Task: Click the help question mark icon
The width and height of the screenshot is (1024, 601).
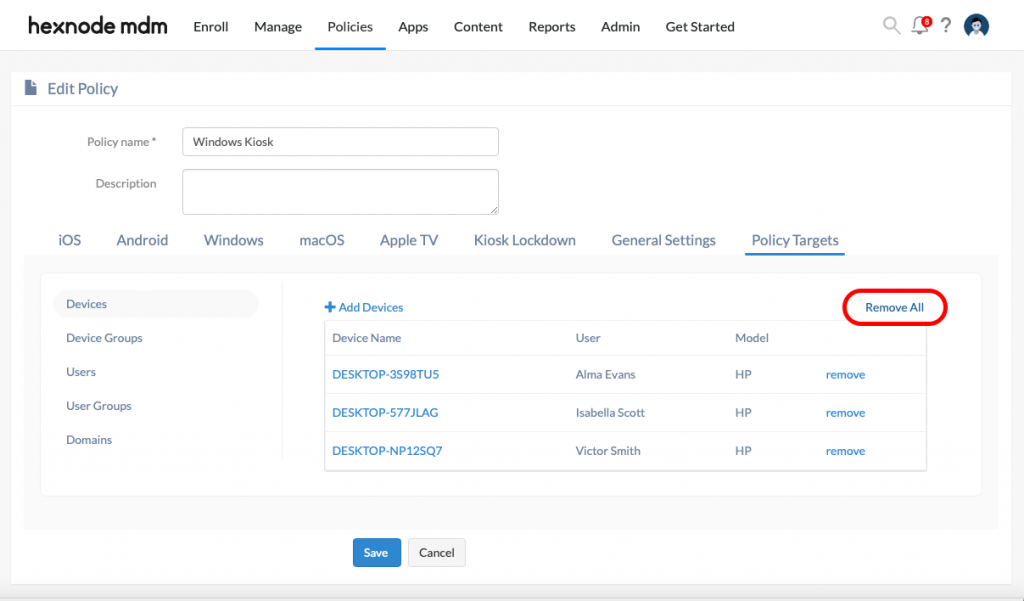Action: click(946, 26)
